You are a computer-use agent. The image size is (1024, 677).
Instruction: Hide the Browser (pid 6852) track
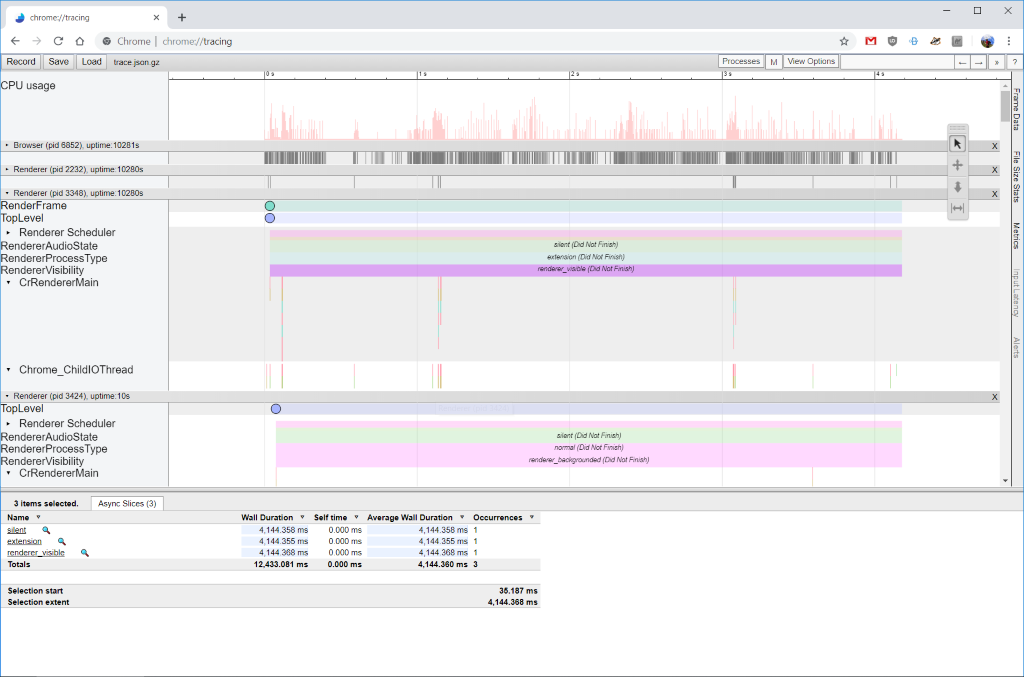pyautogui.click(x=994, y=145)
